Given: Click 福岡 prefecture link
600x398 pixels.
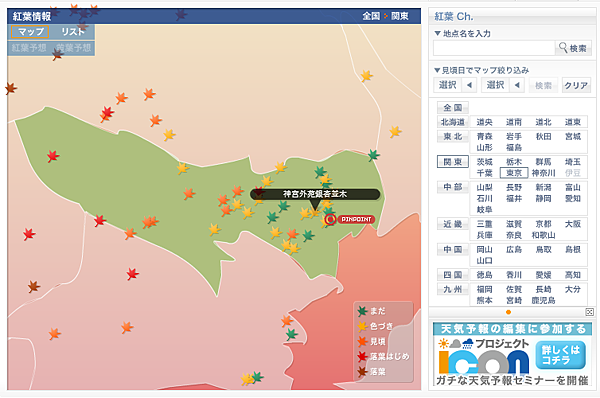Looking at the screenshot, I should pyautogui.click(x=484, y=289).
